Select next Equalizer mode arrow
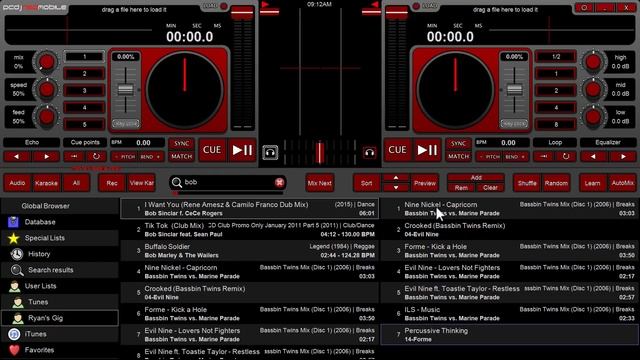 [x=623, y=156]
